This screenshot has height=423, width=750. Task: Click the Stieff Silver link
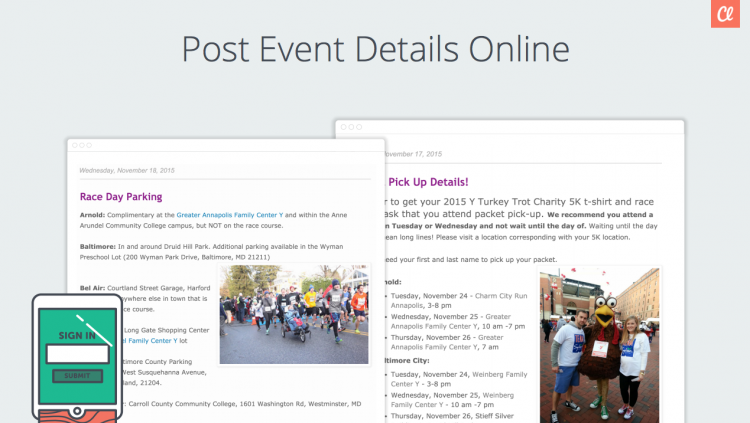click(495, 416)
